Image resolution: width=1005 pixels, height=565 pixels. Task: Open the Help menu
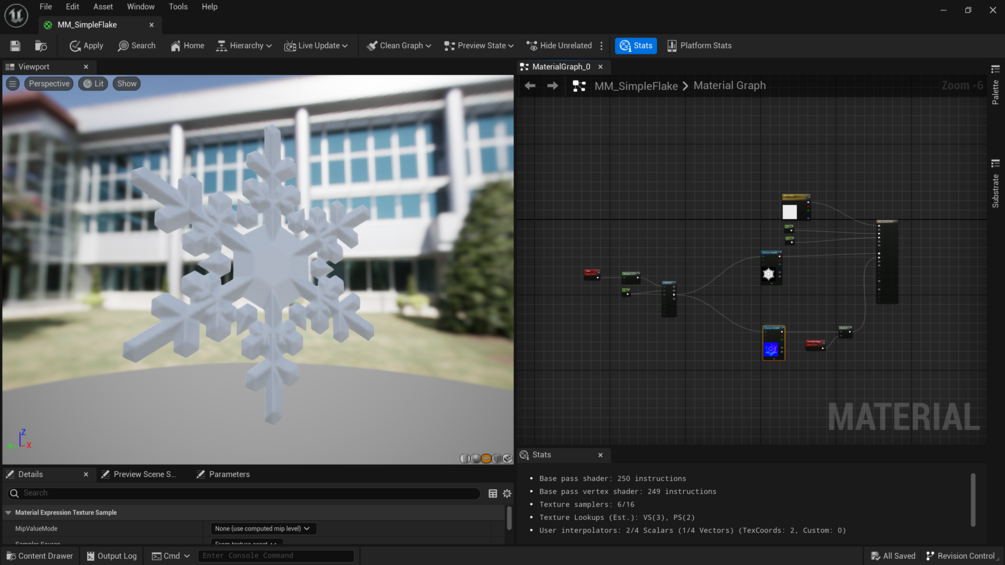tap(210, 6)
